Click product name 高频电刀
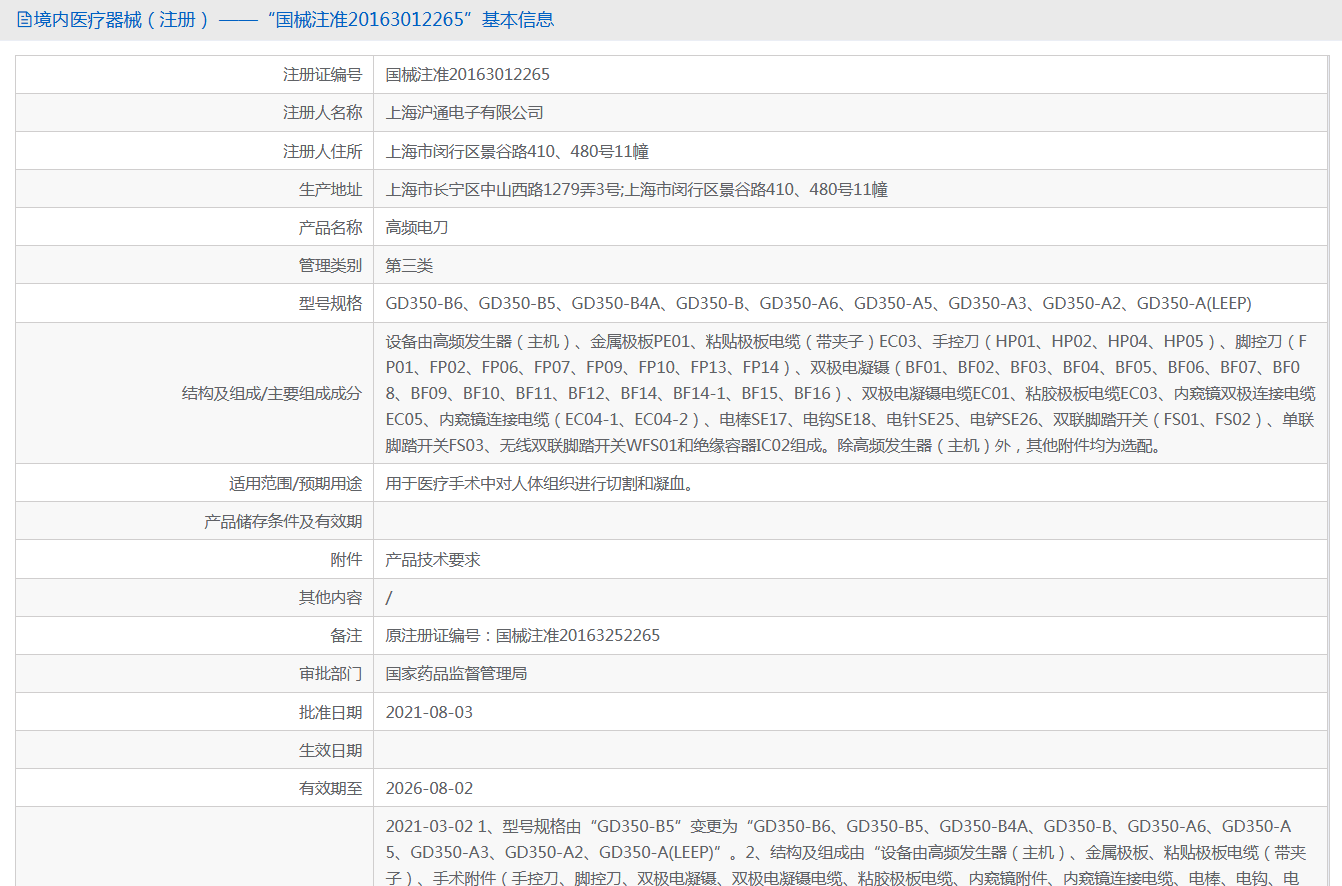The height and width of the screenshot is (886, 1342). 417,227
